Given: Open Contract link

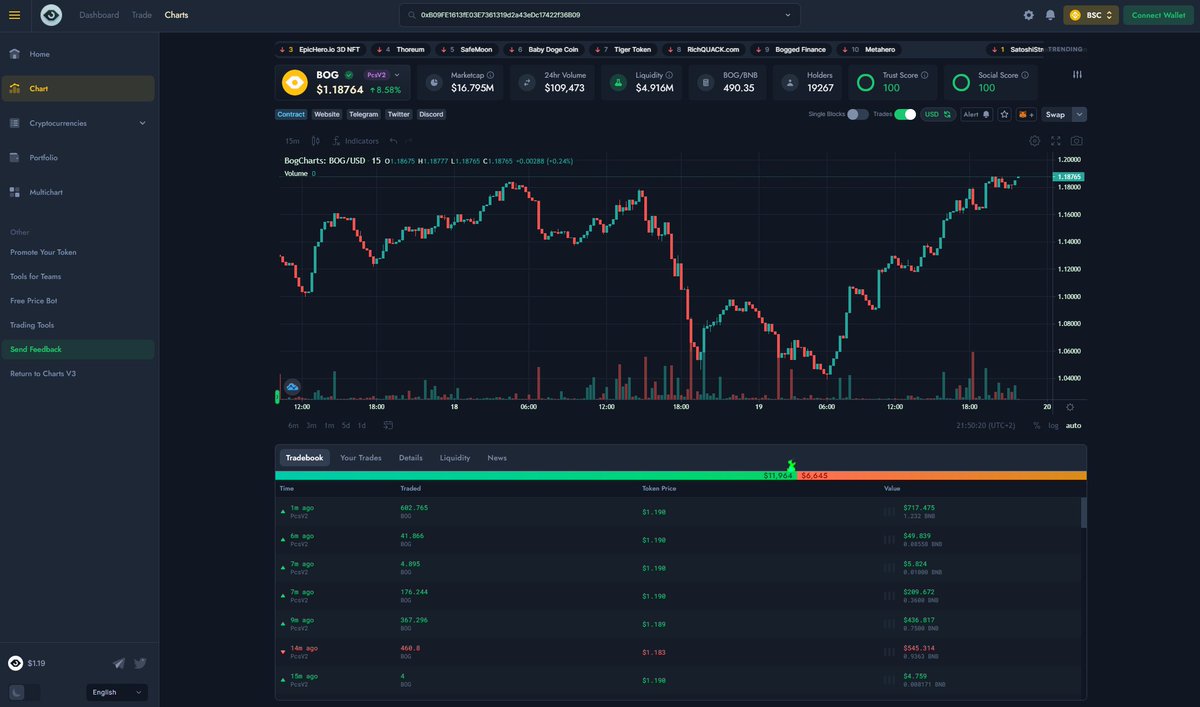Looking at the screenshot, I should click(291, 114).
